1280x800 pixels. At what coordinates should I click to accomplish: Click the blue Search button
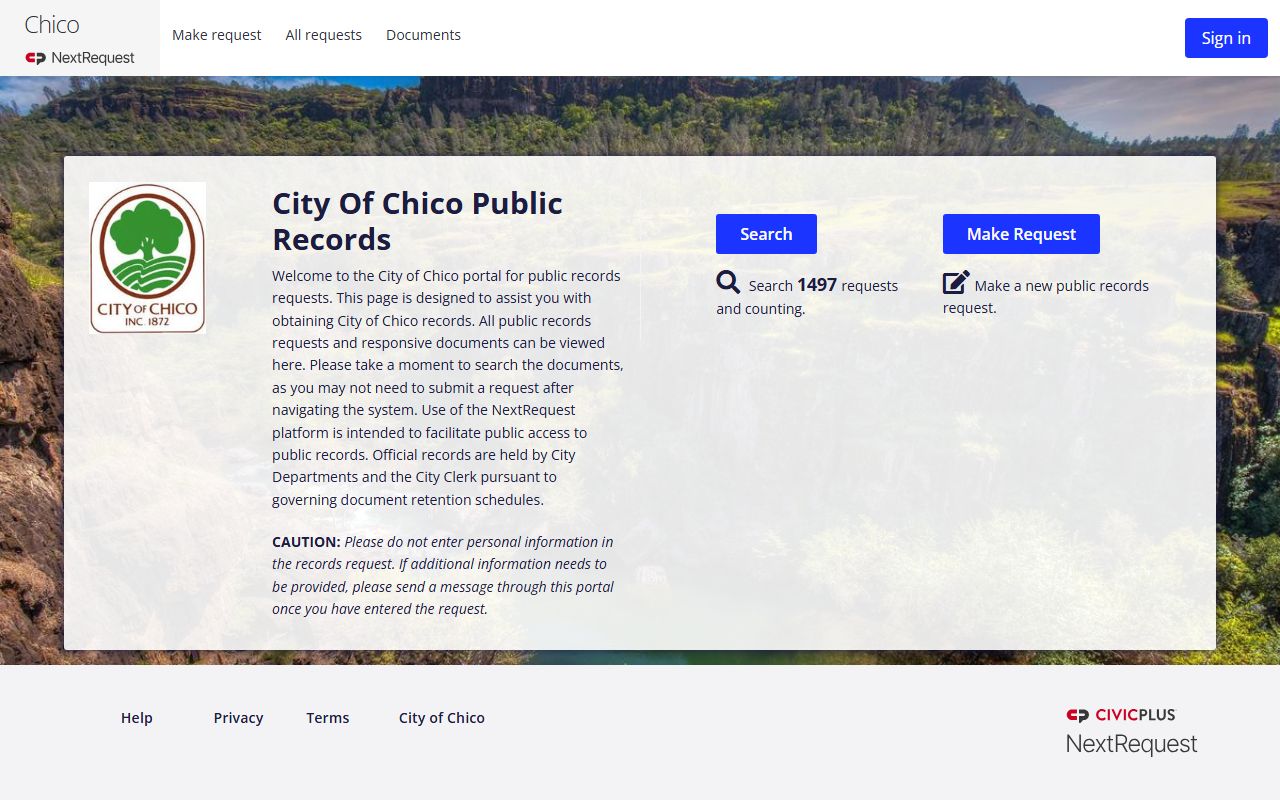766,234
